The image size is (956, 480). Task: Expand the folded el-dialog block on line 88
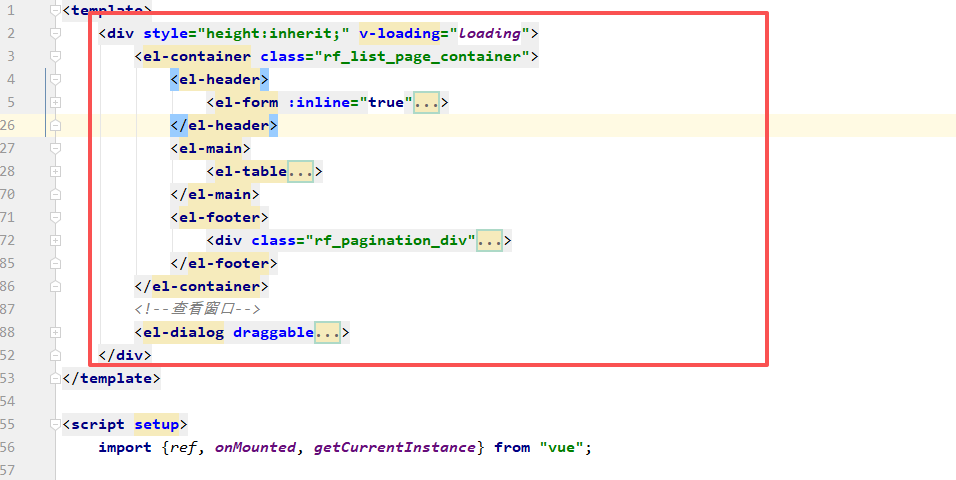click(56, 332)
